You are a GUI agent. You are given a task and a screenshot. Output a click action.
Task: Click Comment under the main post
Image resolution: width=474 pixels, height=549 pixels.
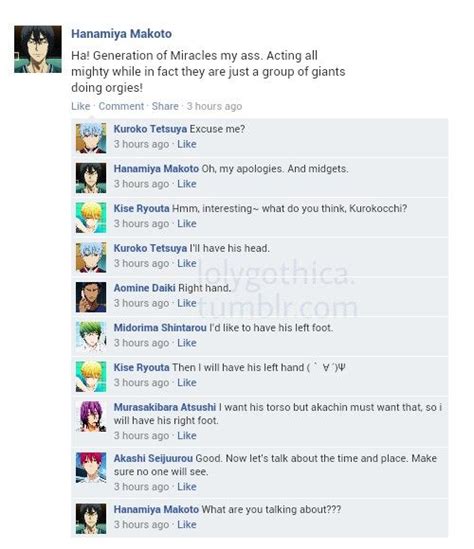pos(121,106)
